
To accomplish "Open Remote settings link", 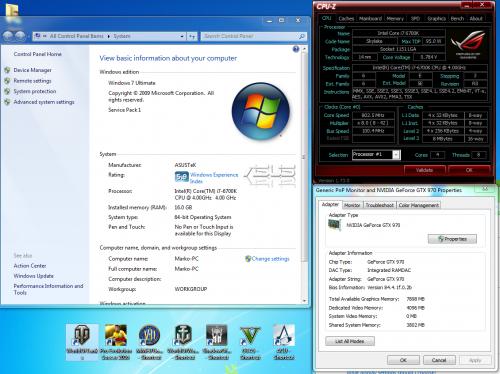I will (x=32, y=81).
